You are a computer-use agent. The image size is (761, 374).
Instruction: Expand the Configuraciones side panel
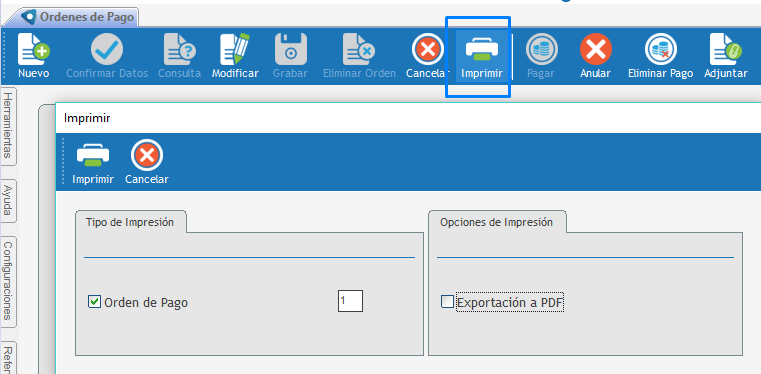[x=8, y=281]
